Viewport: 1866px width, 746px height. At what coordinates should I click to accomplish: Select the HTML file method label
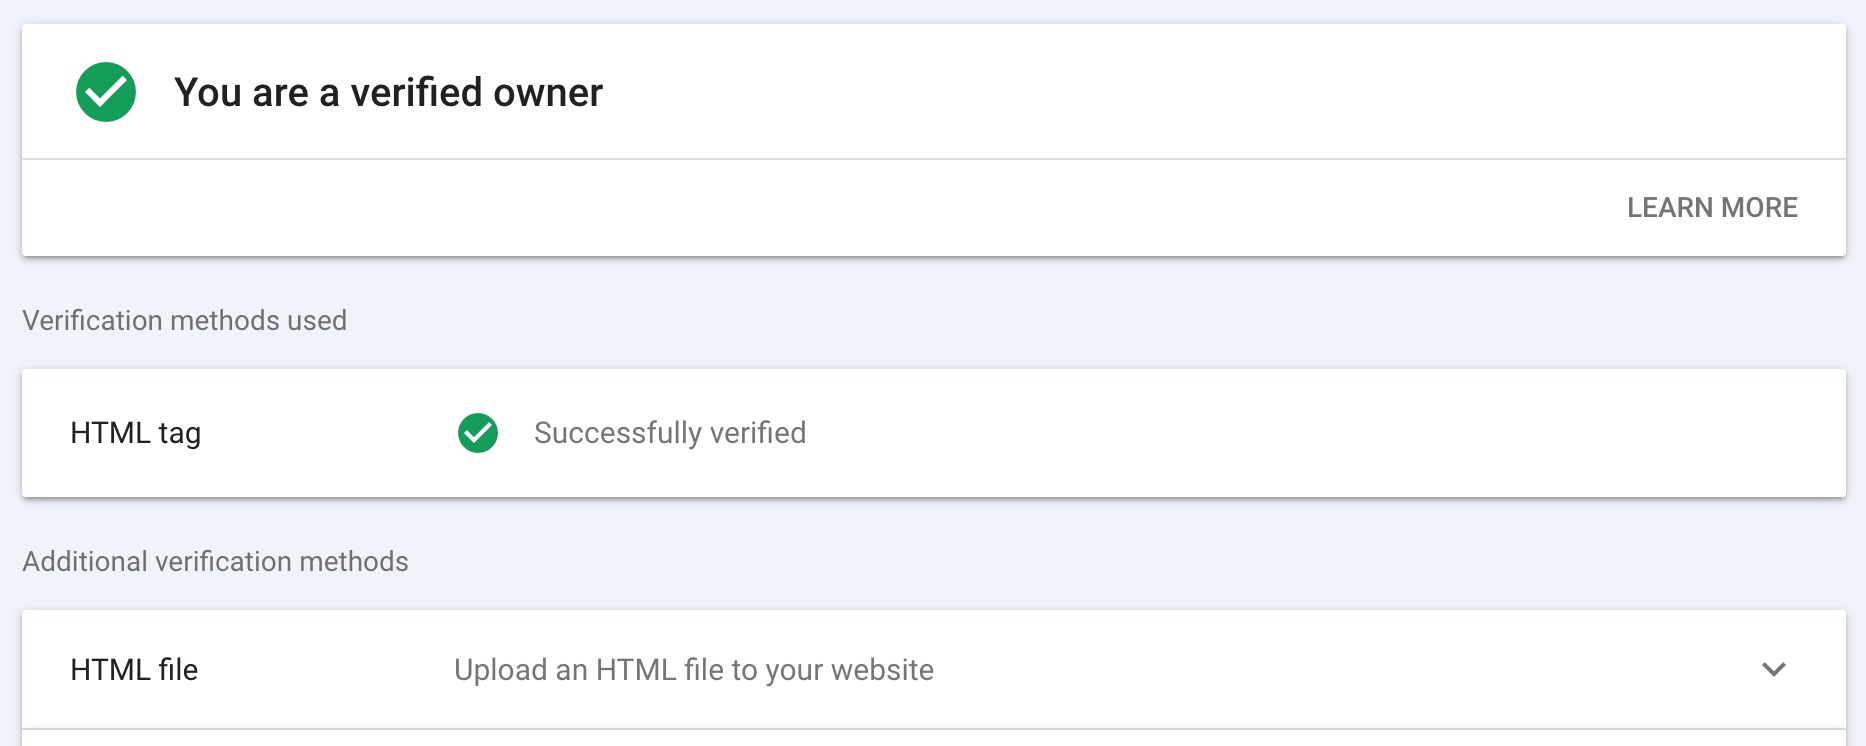click(x=134, y=669)
